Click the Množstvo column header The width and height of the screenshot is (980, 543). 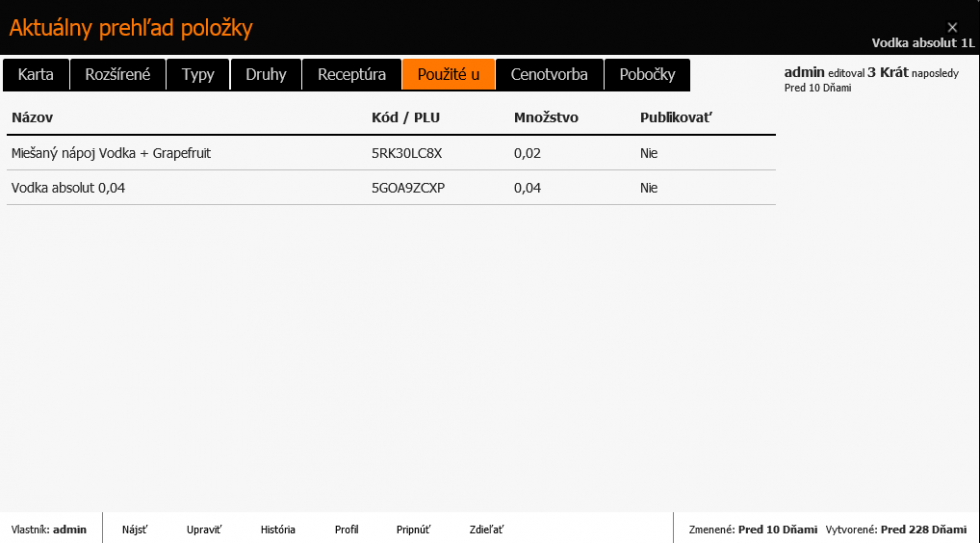pos(546,118)
